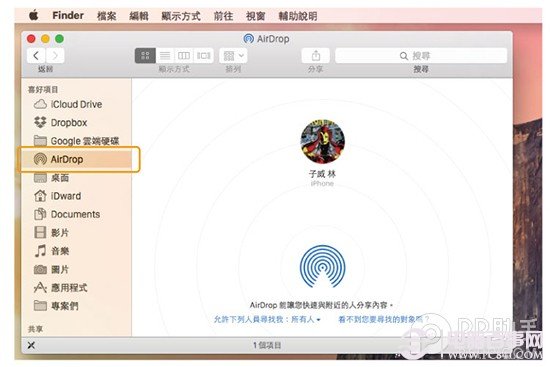Click the 1 個項目 status text

pyautogui.click(x=267, y=345)
